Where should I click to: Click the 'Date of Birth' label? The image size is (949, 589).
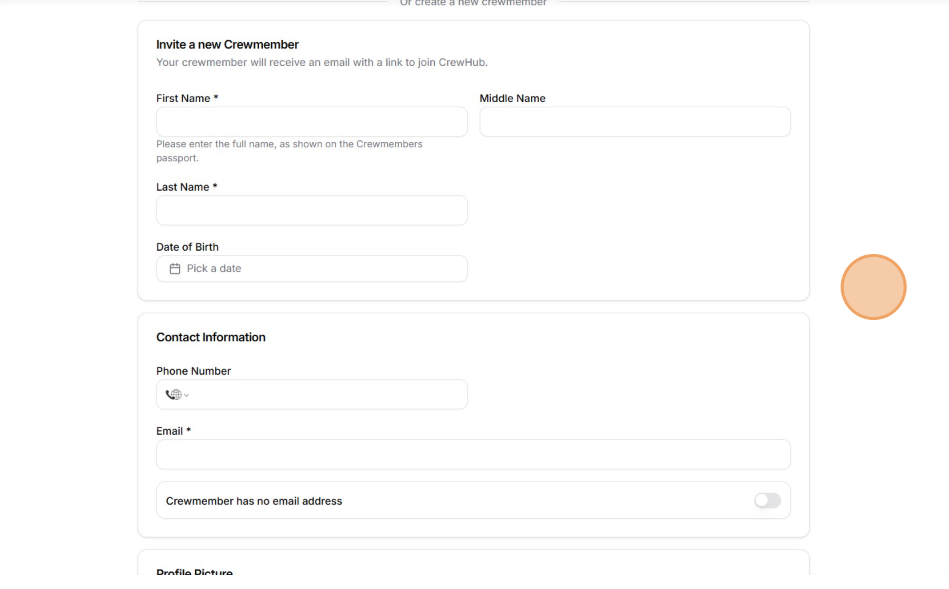click(187, 247)
